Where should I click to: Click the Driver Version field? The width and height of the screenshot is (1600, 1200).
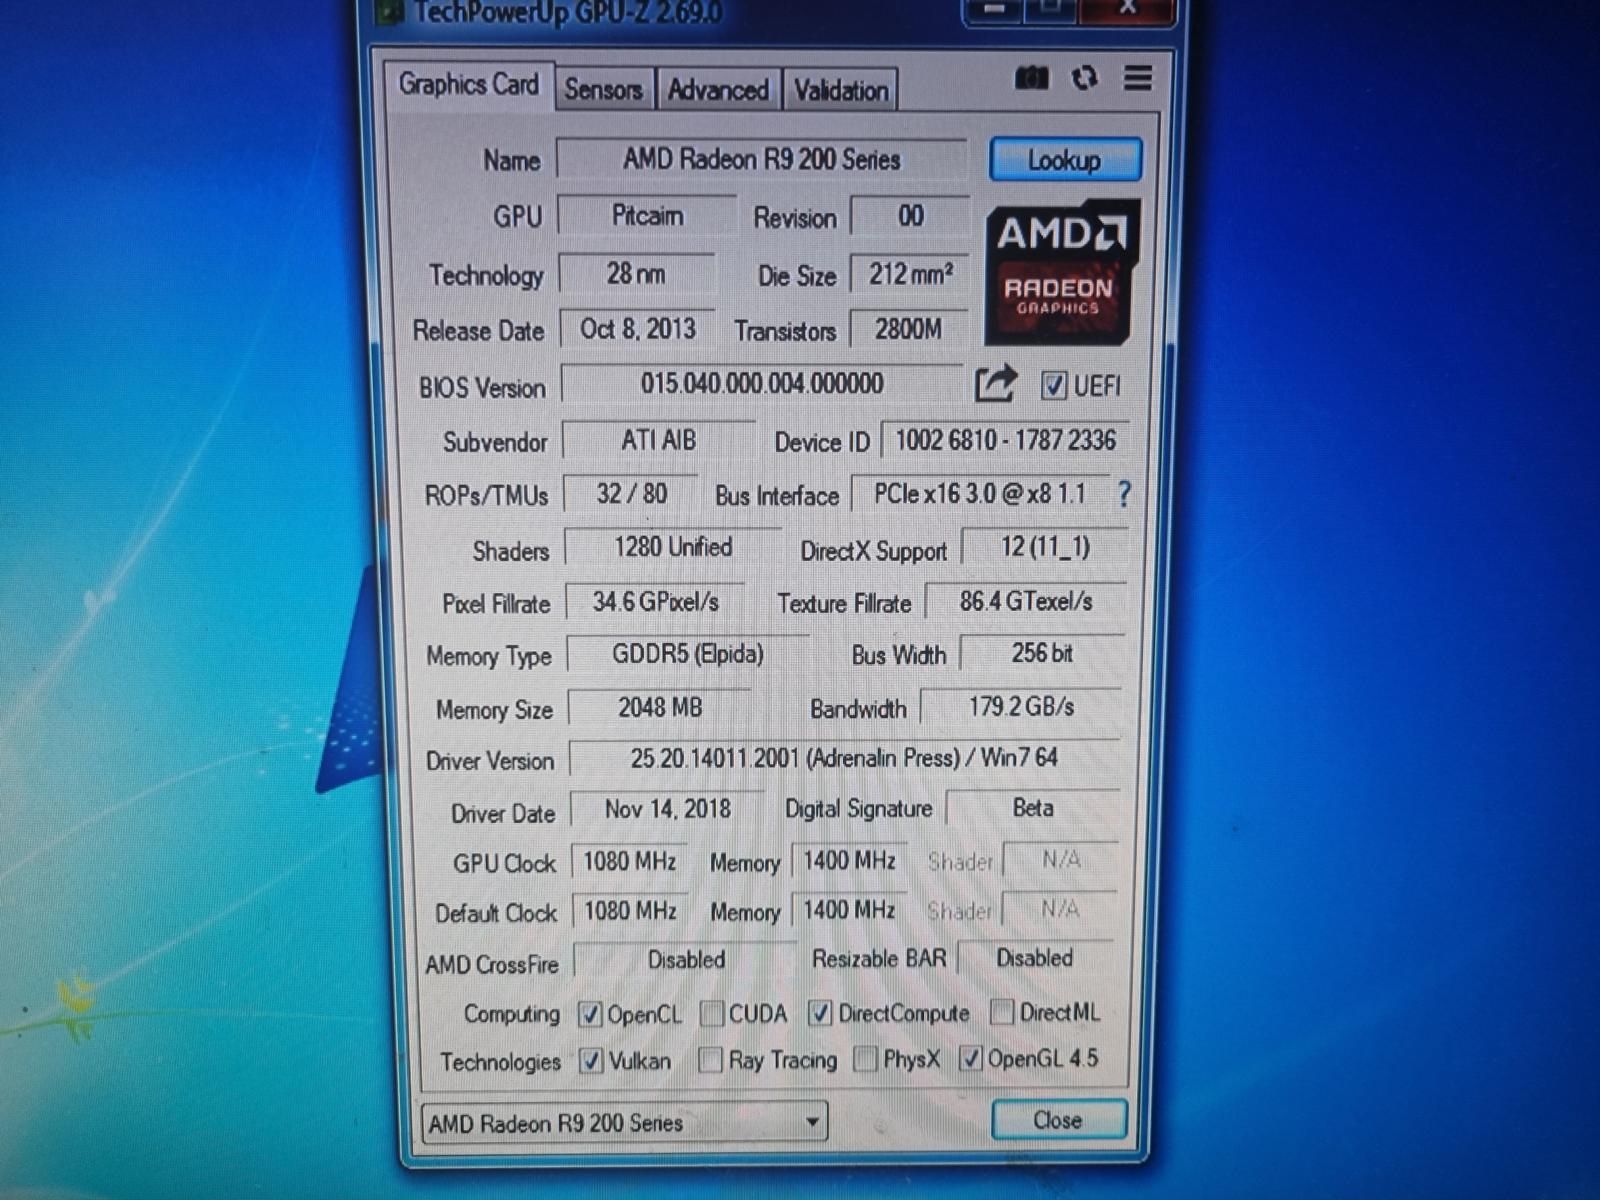coord(845,758)
